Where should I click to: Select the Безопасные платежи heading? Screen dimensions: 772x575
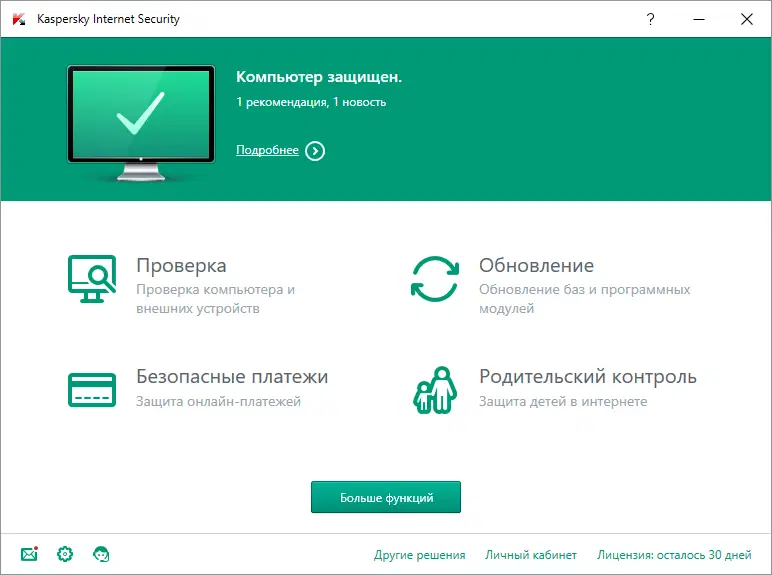(x=232, y=377)
